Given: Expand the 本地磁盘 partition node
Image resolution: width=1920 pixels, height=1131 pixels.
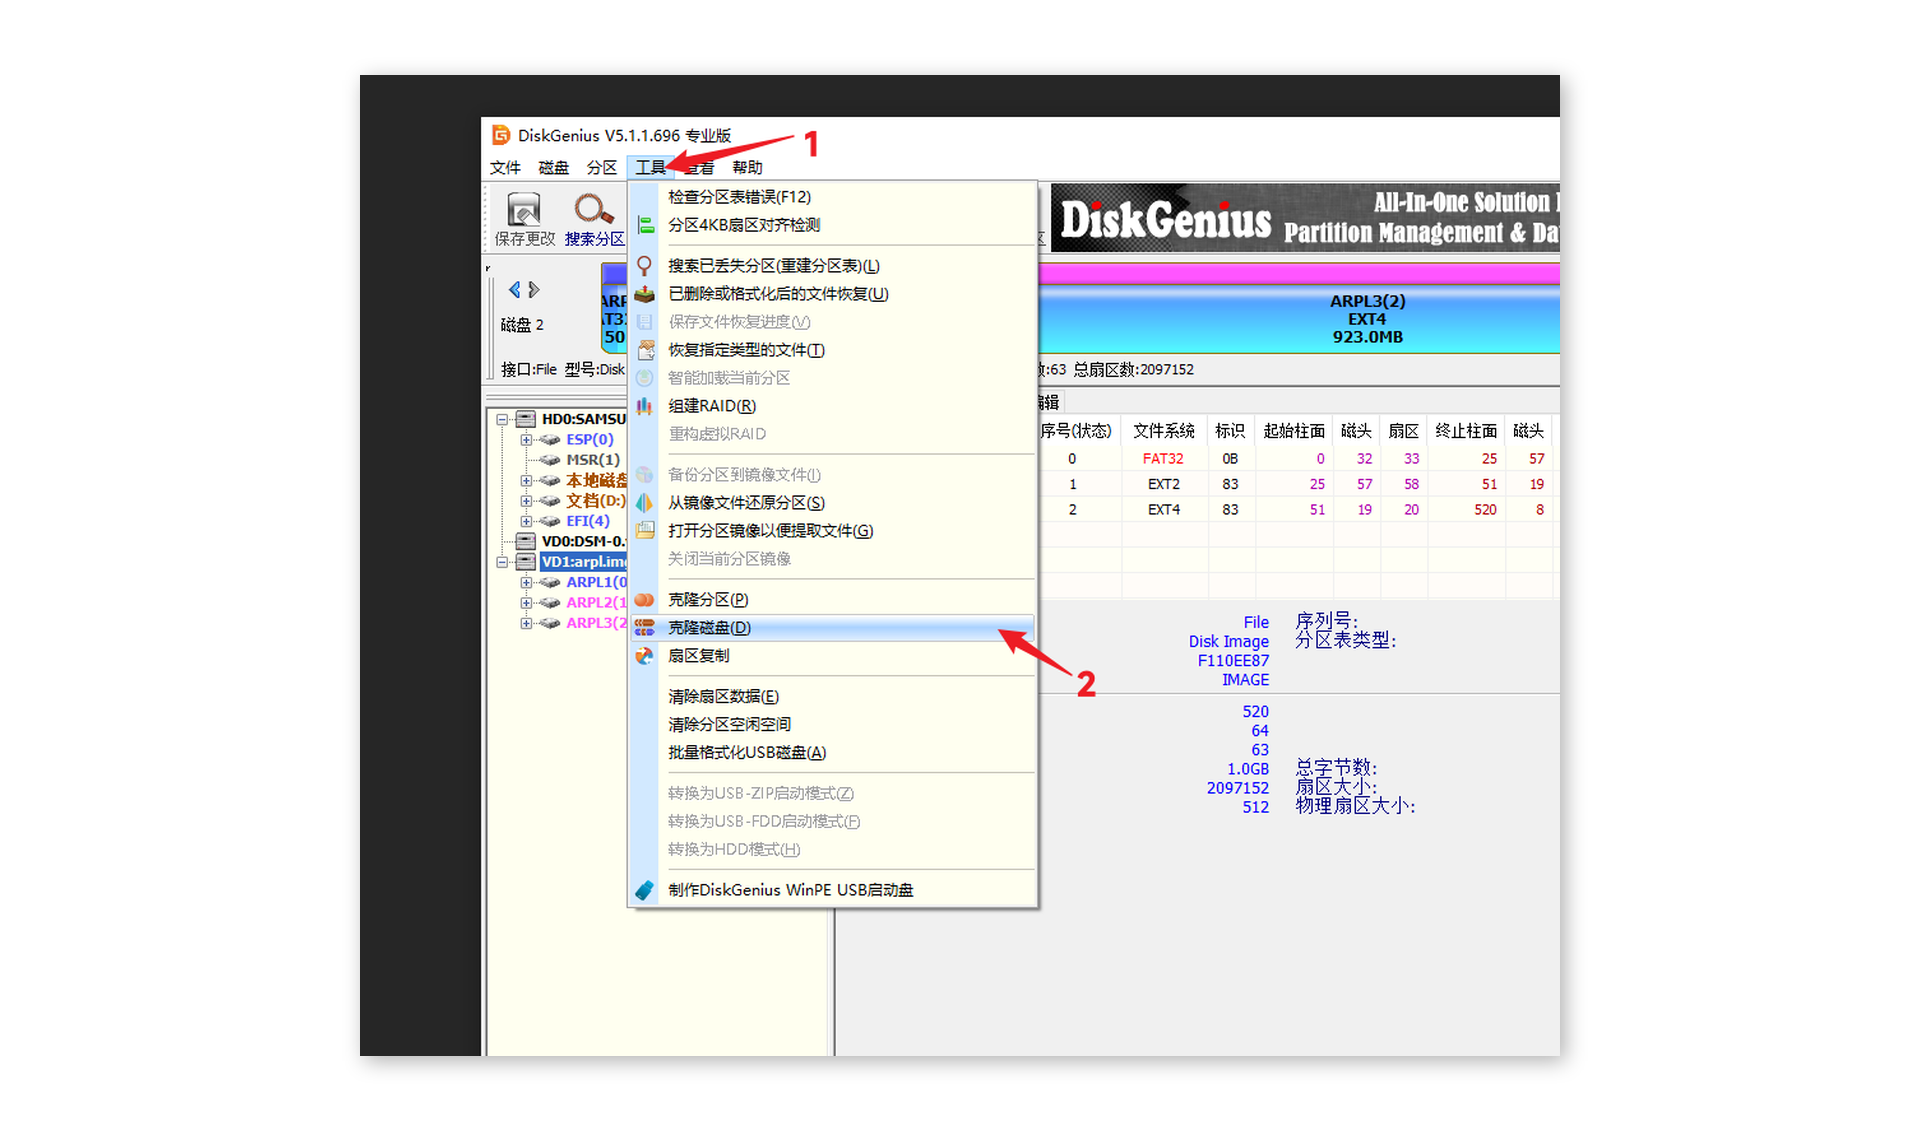Looking at the screenshot, I should coord(526,481).
